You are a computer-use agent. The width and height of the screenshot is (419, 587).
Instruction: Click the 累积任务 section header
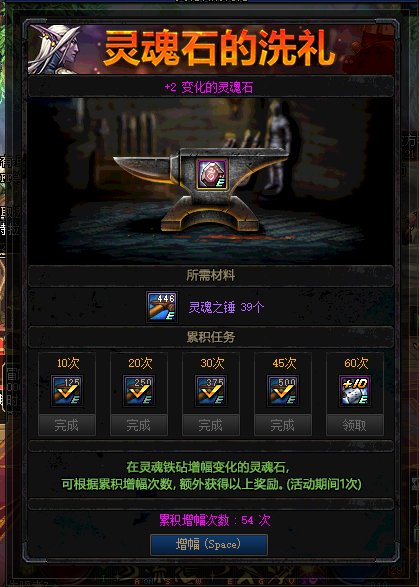(211, 337)
